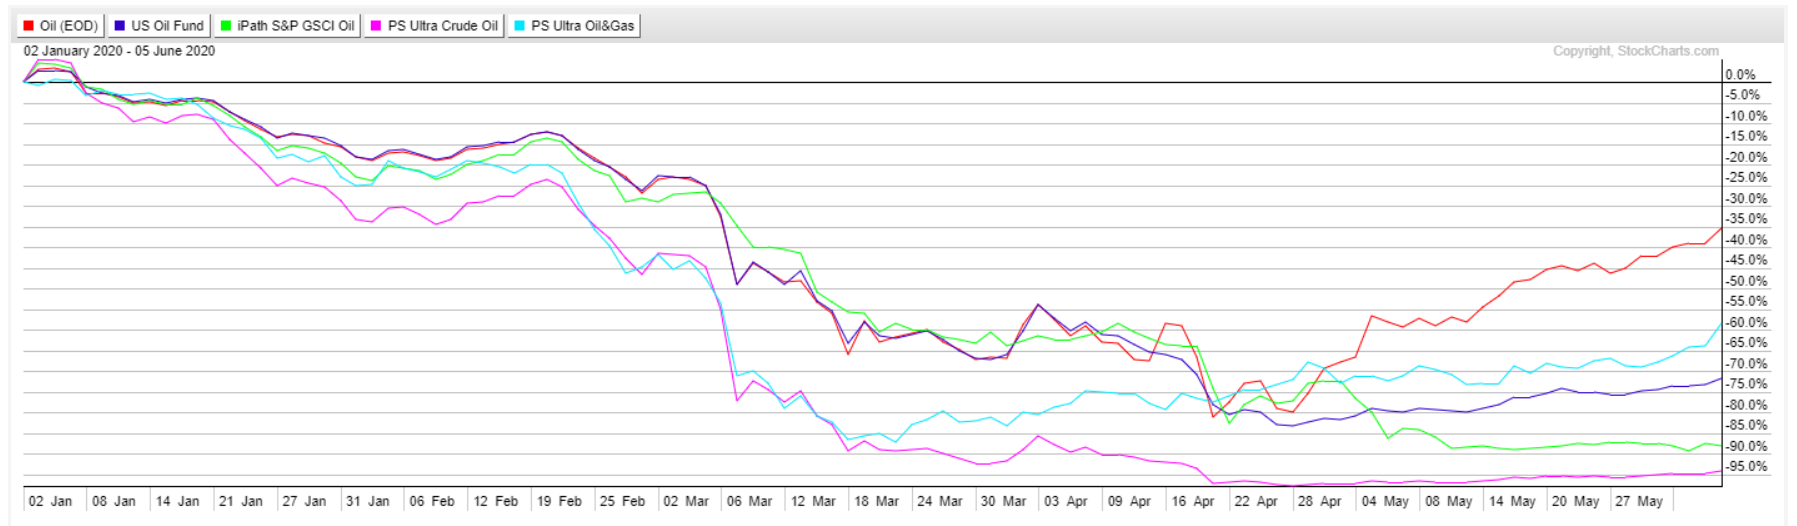The height and width of the screenshot is (526, 1797).
Task: Click the 06 Feb date label
Action: [x=432, y=501]
